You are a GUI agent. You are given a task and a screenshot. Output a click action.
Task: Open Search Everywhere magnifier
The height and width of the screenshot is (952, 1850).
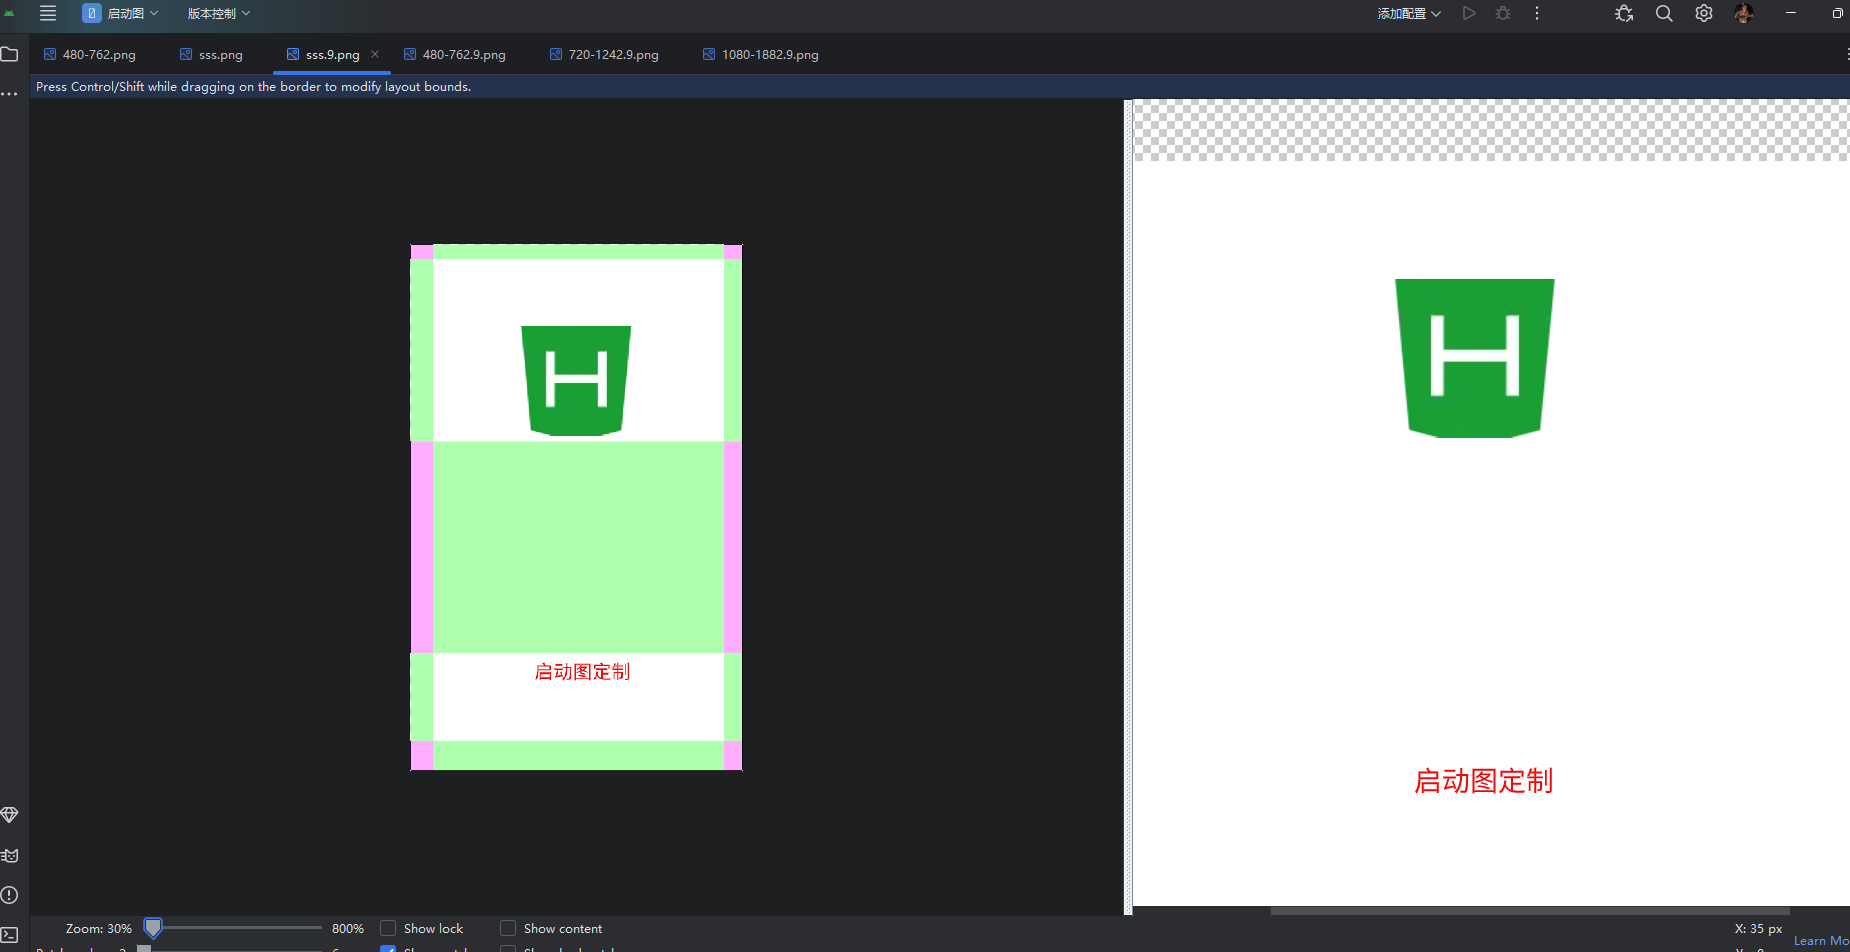(1664, 13)
